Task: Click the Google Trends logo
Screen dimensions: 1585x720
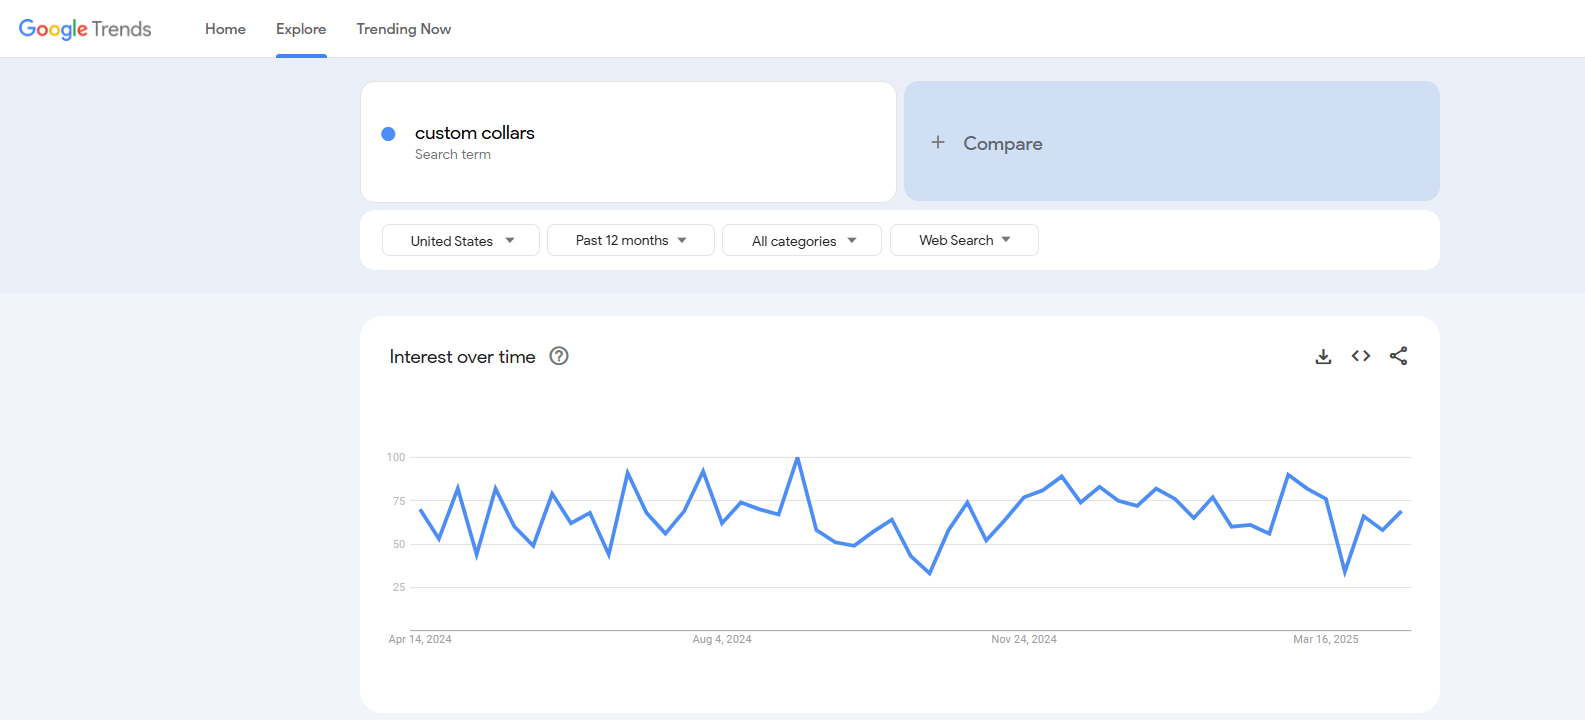Action: point(85,29)
